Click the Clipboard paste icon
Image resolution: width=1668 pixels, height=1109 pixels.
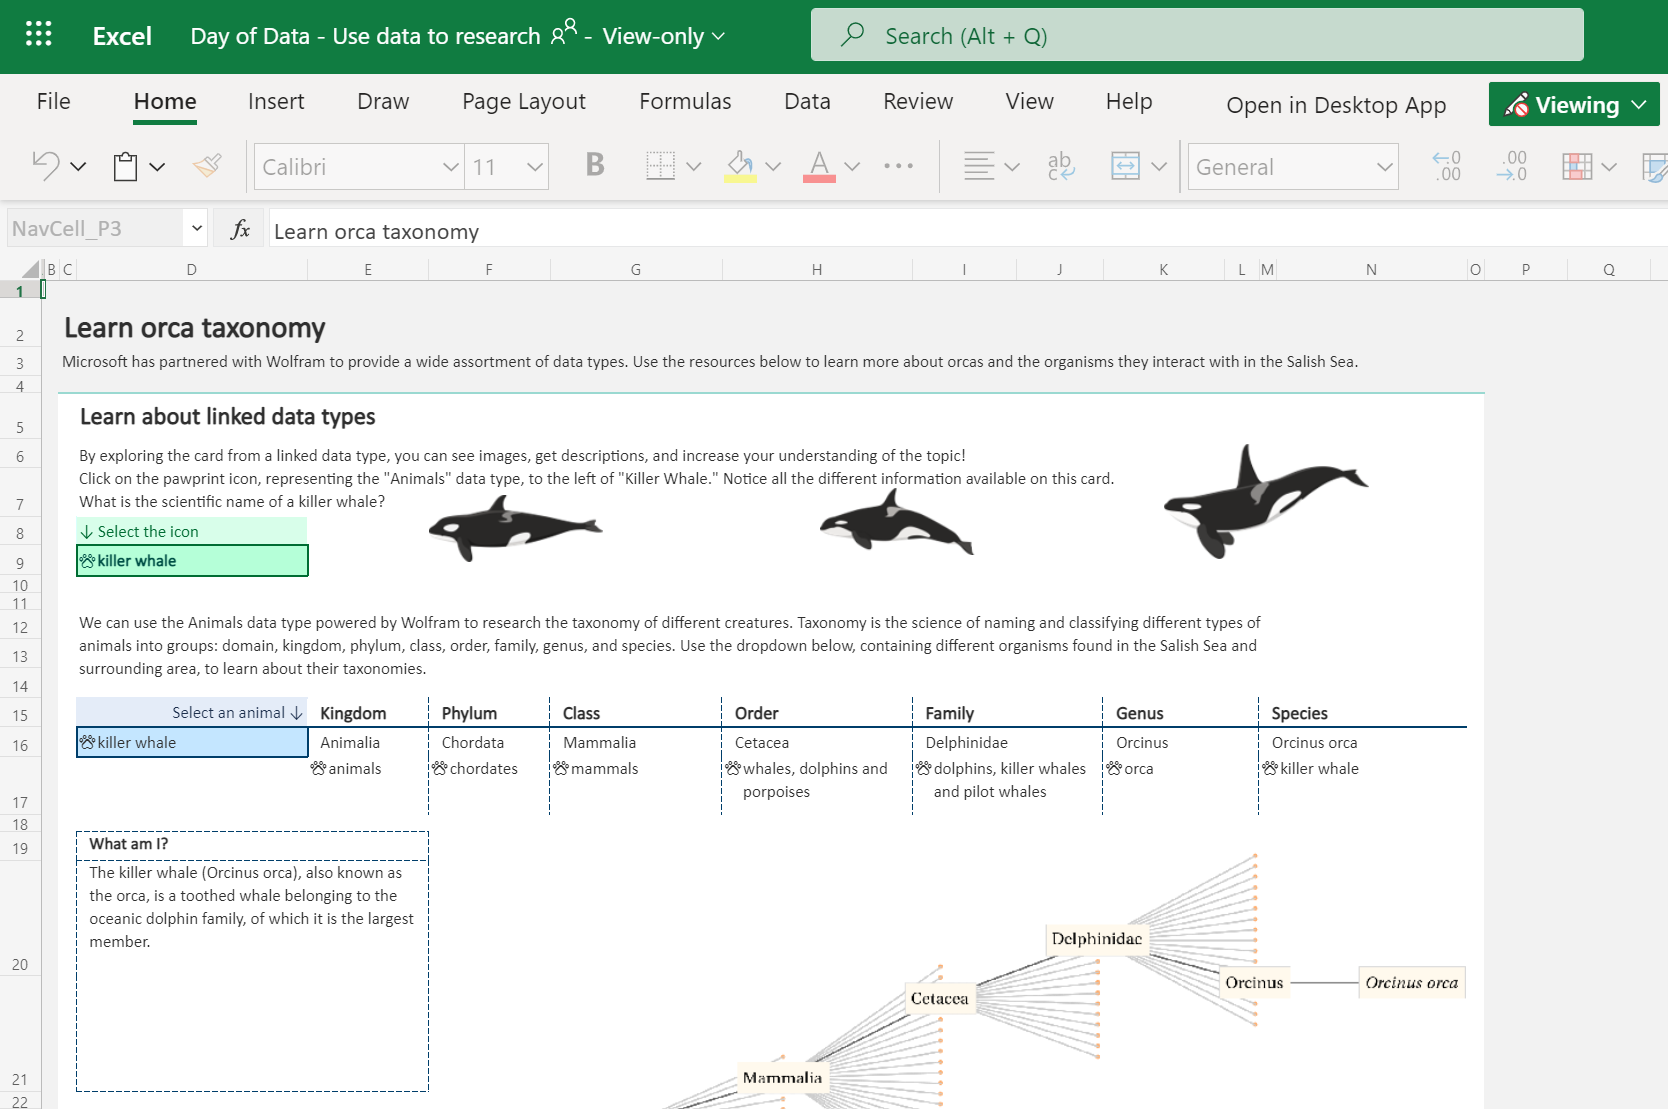[x=125, y=166]
